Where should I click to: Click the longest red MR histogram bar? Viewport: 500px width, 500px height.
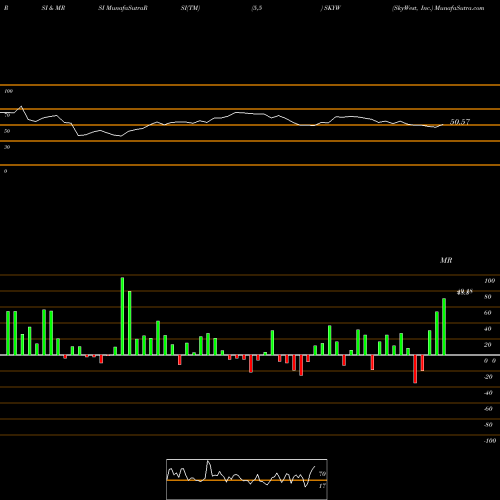(x=415, y=369)
